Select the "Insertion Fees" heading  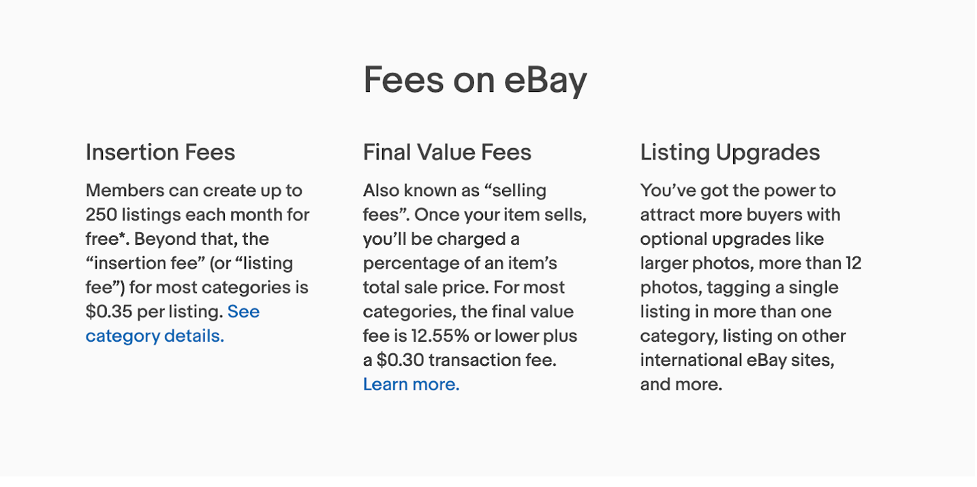click(x=160, y=152)
